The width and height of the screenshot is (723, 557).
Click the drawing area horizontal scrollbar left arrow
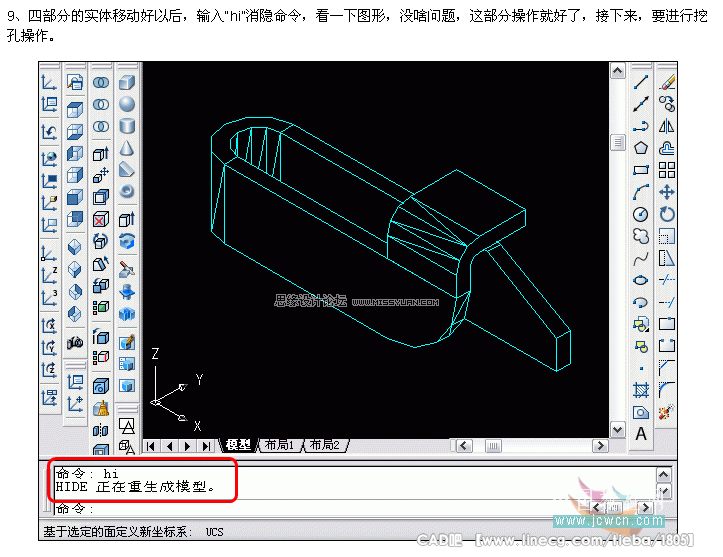[464, 445]
